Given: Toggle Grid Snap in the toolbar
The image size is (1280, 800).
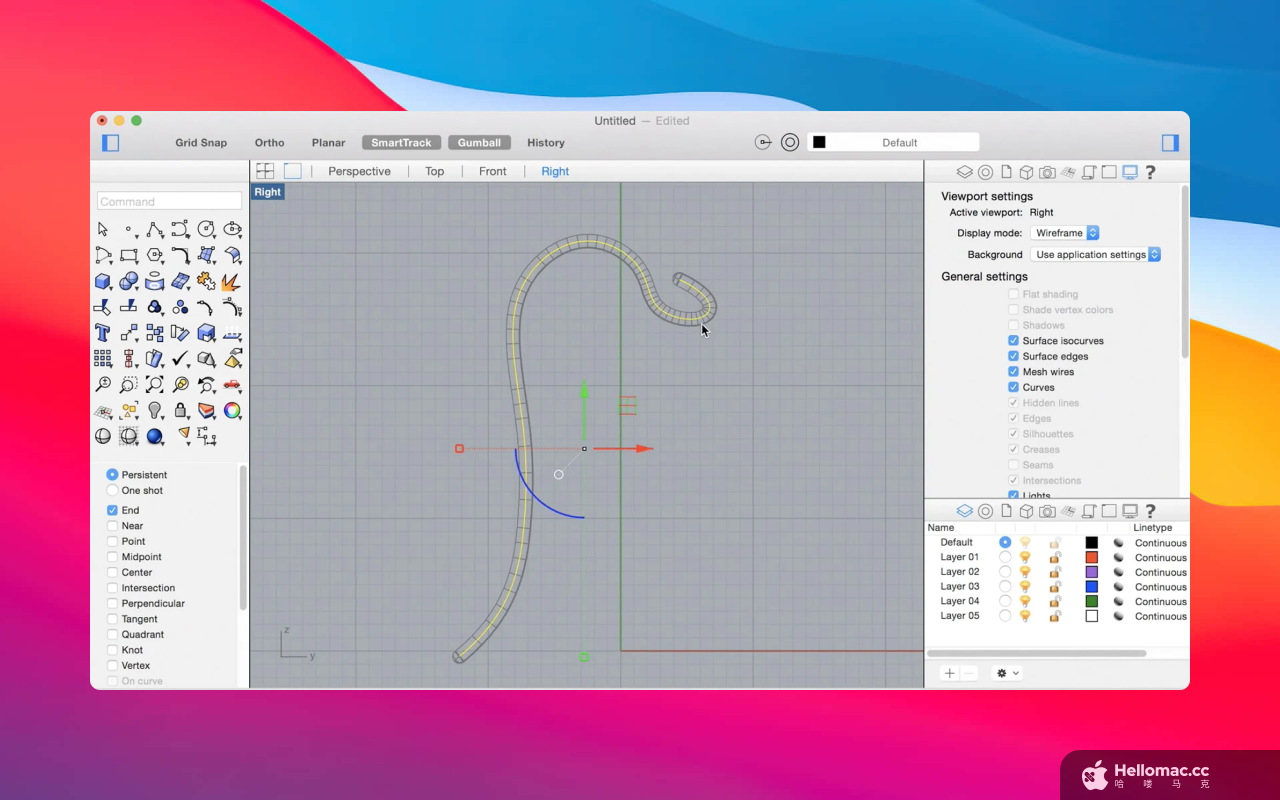Looking at the screenshot, I should (201, 143).
